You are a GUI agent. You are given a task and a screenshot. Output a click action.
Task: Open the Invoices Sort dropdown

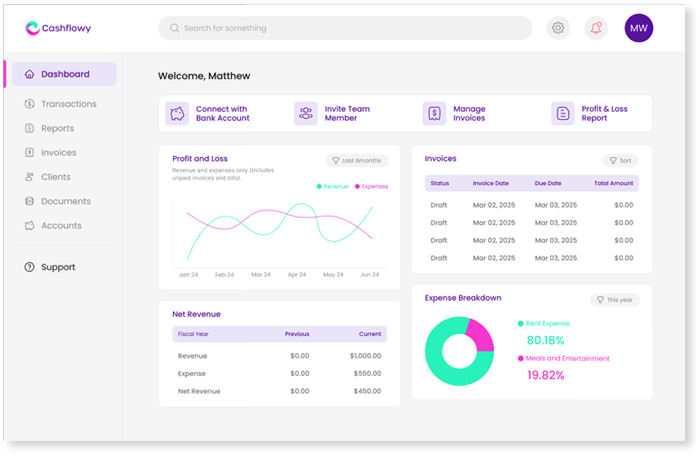coord(620,160)
